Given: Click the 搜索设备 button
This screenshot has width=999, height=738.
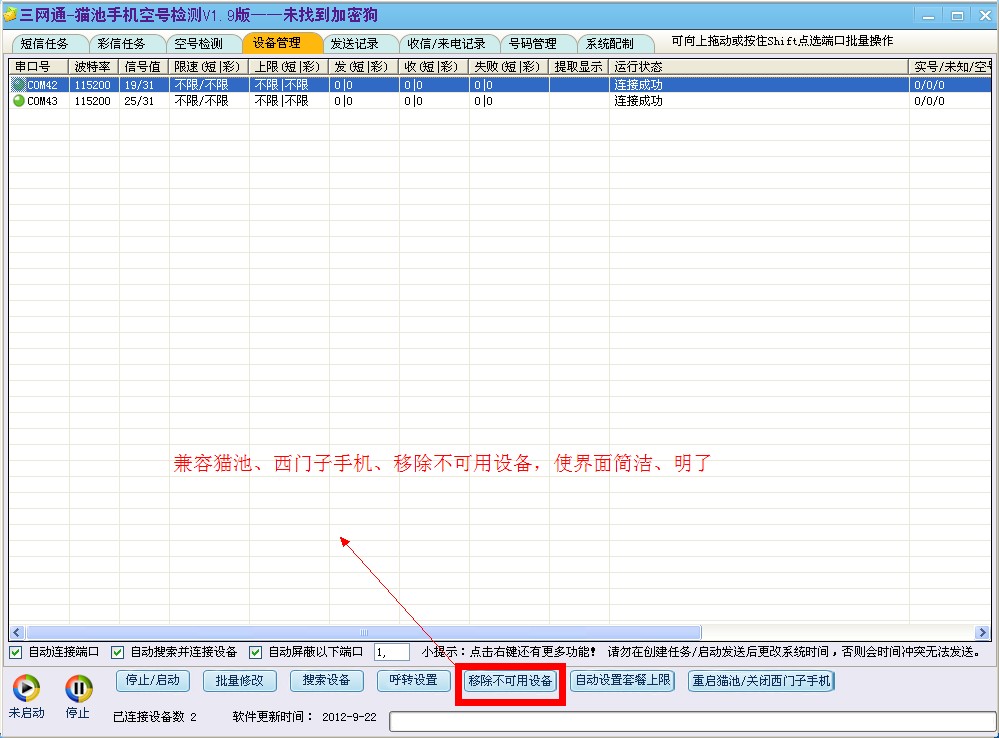Looking at the screenshot, I should (x=327, y=681).
